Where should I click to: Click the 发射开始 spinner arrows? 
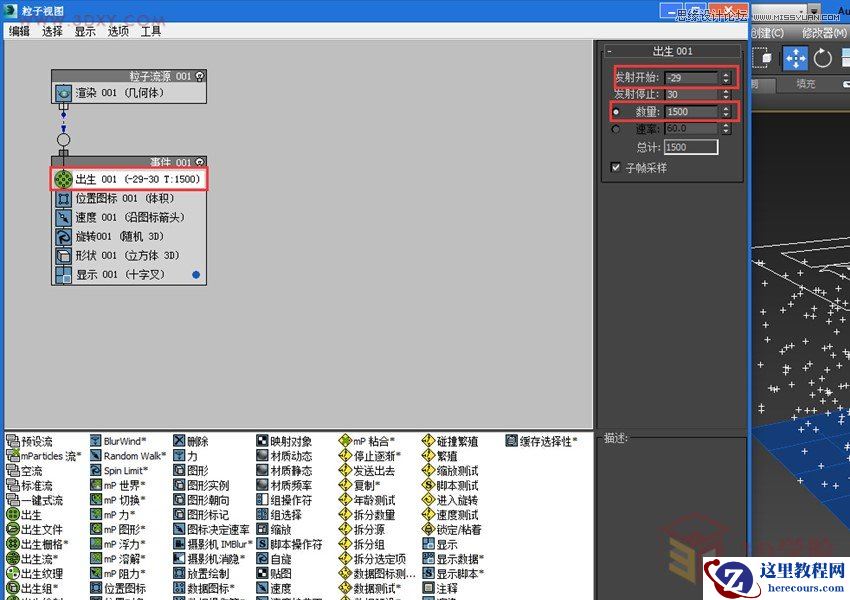[726, 78]
